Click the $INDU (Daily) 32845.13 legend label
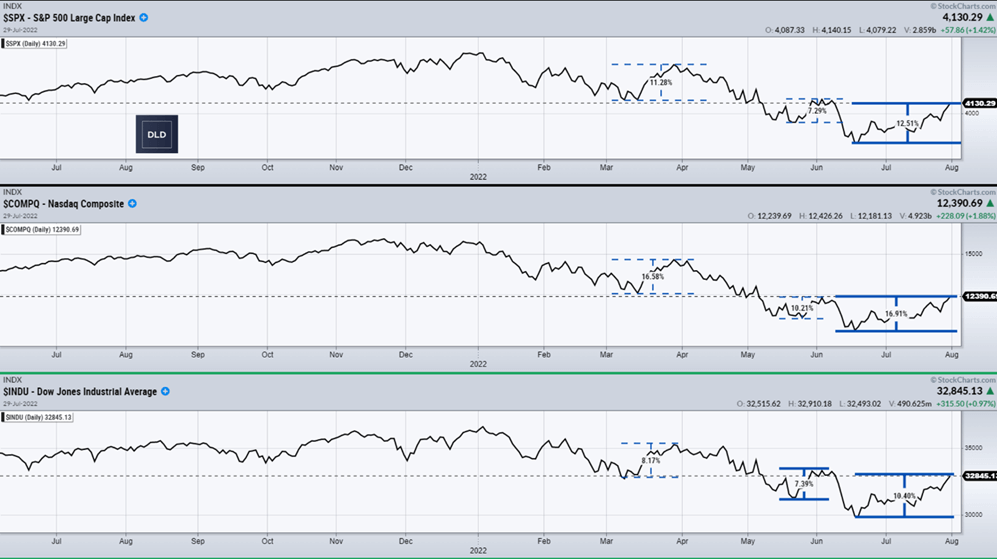 (38, 417)
